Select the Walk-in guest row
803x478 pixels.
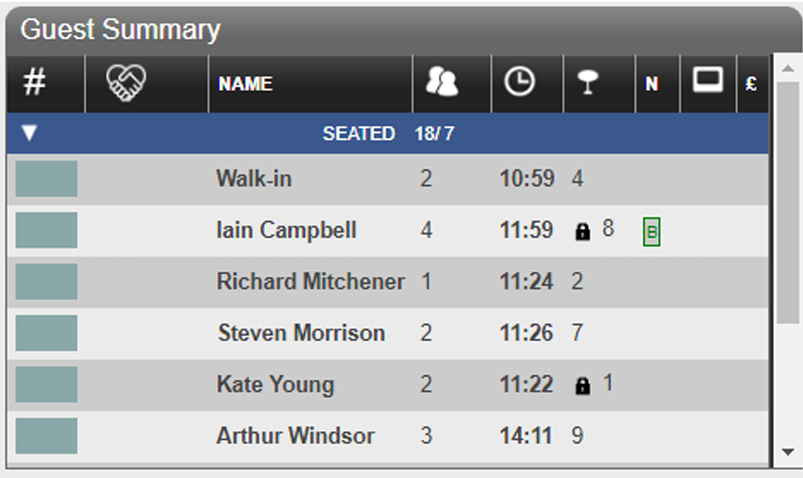click(254, 179)
